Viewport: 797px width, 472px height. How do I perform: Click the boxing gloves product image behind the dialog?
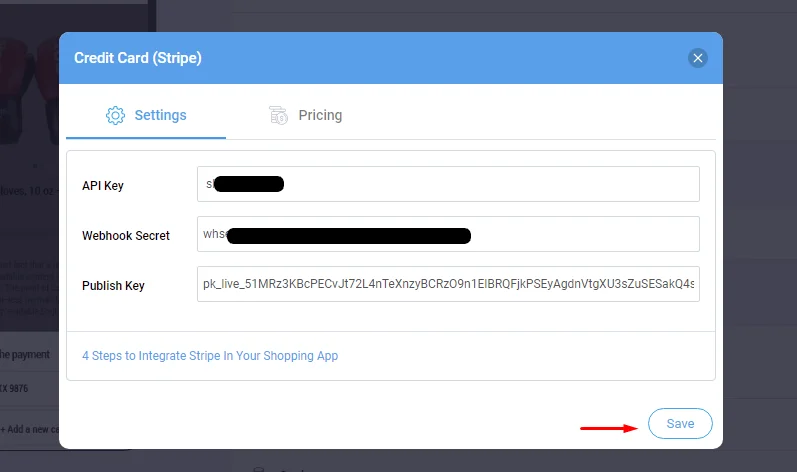coord(29,91)
